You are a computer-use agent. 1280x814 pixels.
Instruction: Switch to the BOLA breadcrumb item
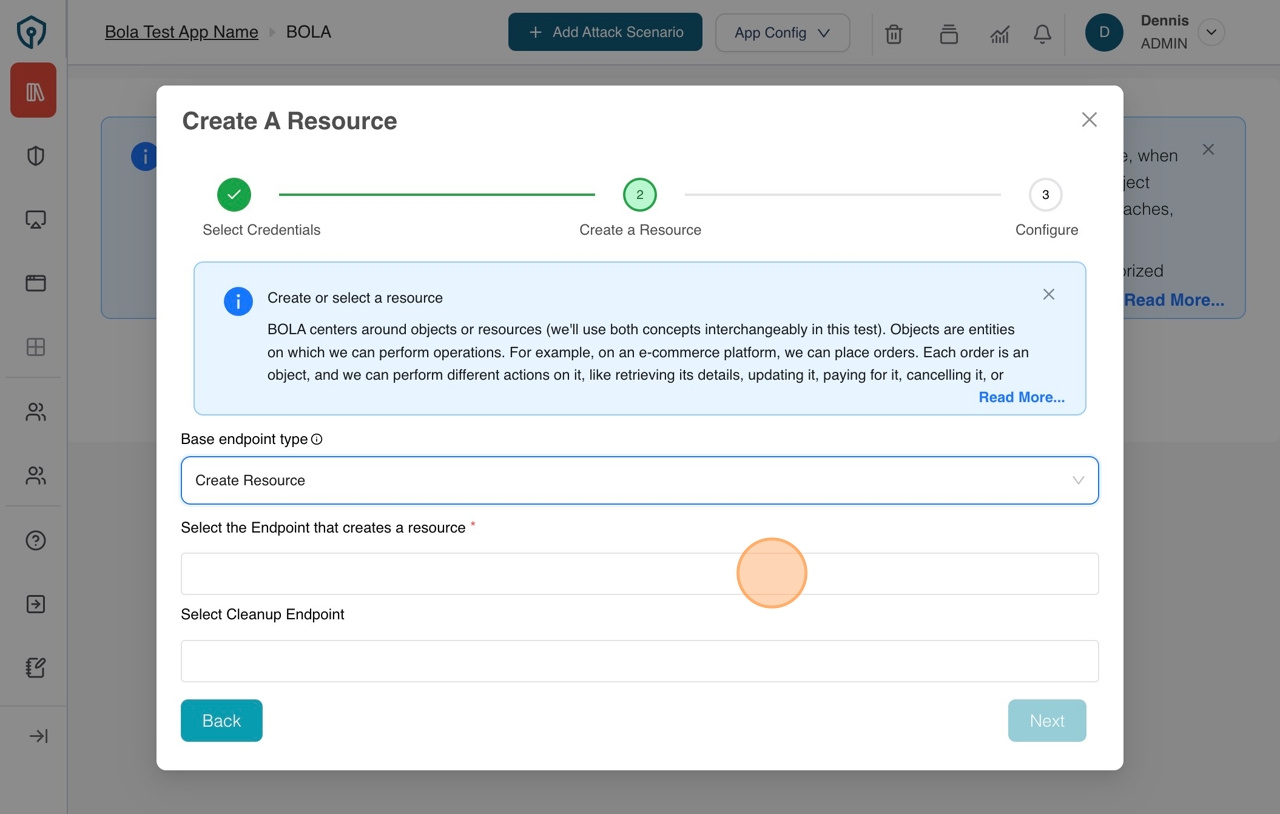tap(308, 31)
